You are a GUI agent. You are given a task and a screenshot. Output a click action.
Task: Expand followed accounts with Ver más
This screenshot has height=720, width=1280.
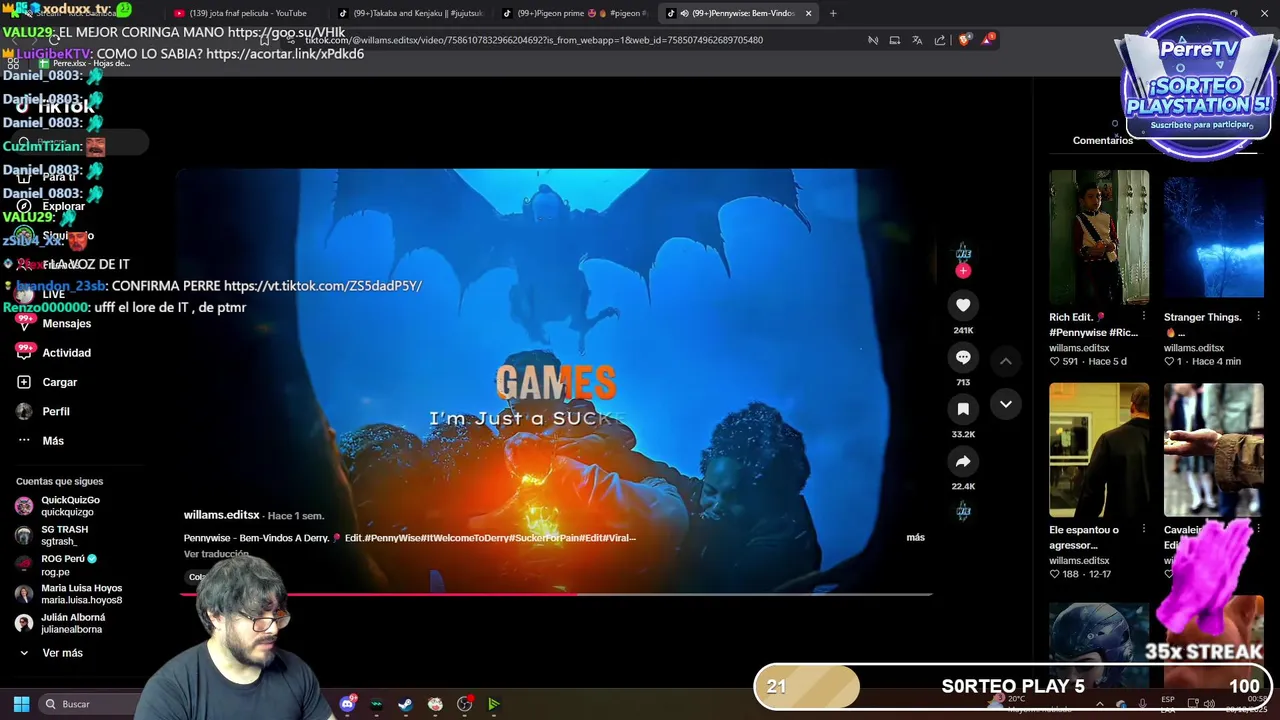pyautogui.click(x=62, y=652)
